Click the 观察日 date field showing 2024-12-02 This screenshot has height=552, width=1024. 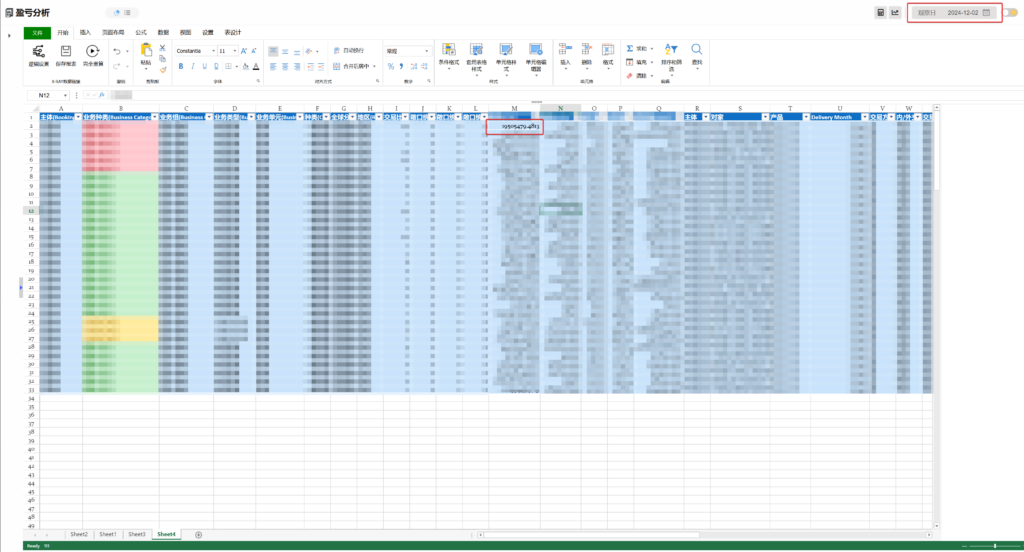coord(953,12)
